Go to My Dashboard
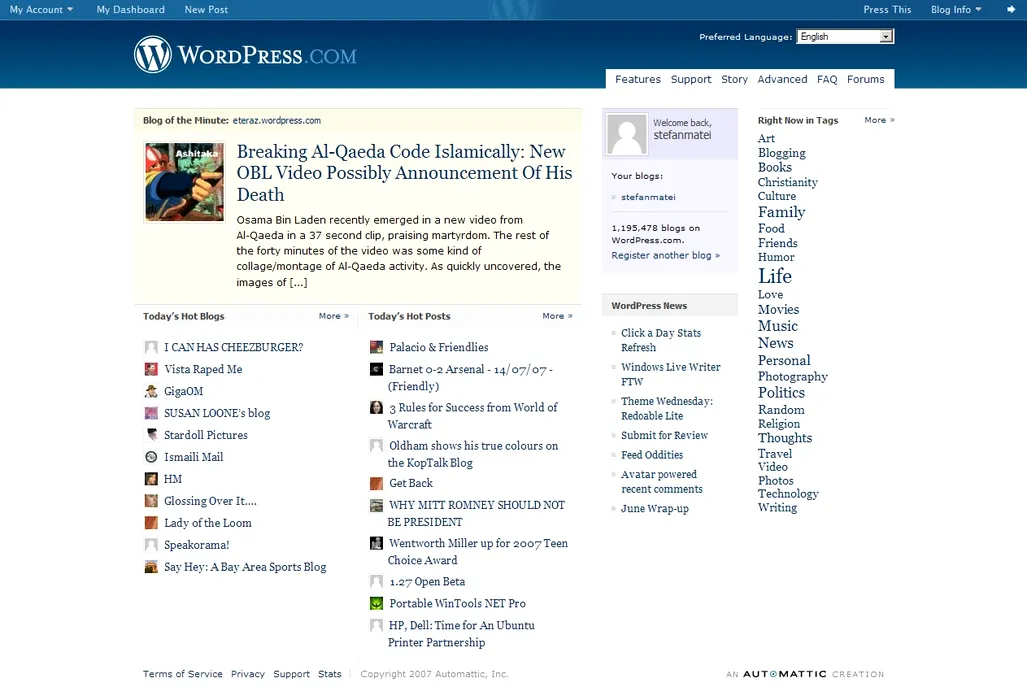The height and width of the screenshot is (700, 1027). (x=130, y=9)
